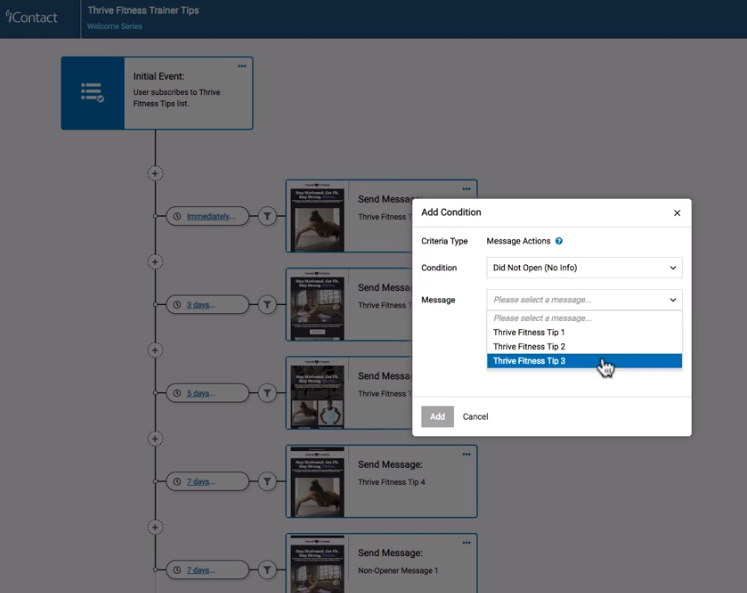Click the Initial Event list icon
This screenshot has width=747, height=593.
point(92,92)
